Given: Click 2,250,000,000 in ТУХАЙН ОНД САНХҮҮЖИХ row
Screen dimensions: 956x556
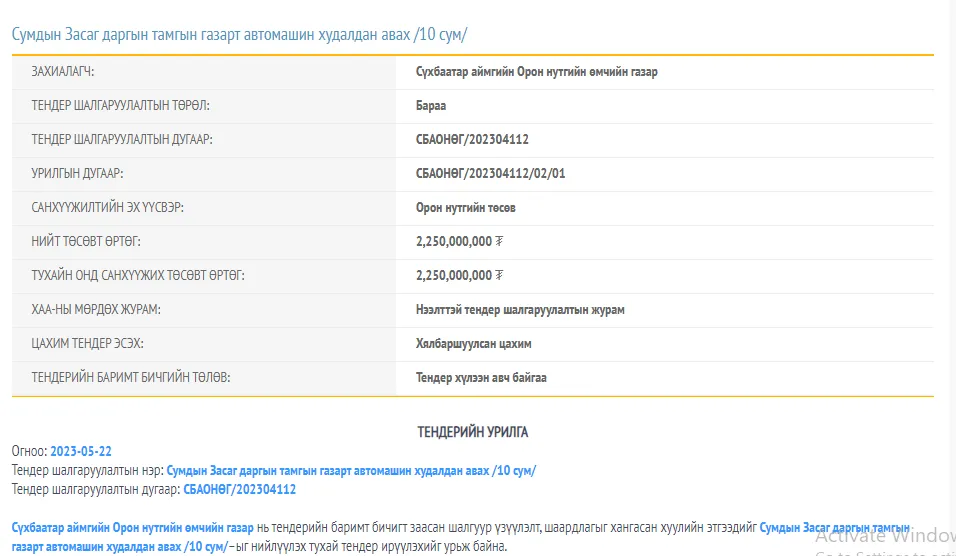Looking at the screenshot, I should pos(459,276).
